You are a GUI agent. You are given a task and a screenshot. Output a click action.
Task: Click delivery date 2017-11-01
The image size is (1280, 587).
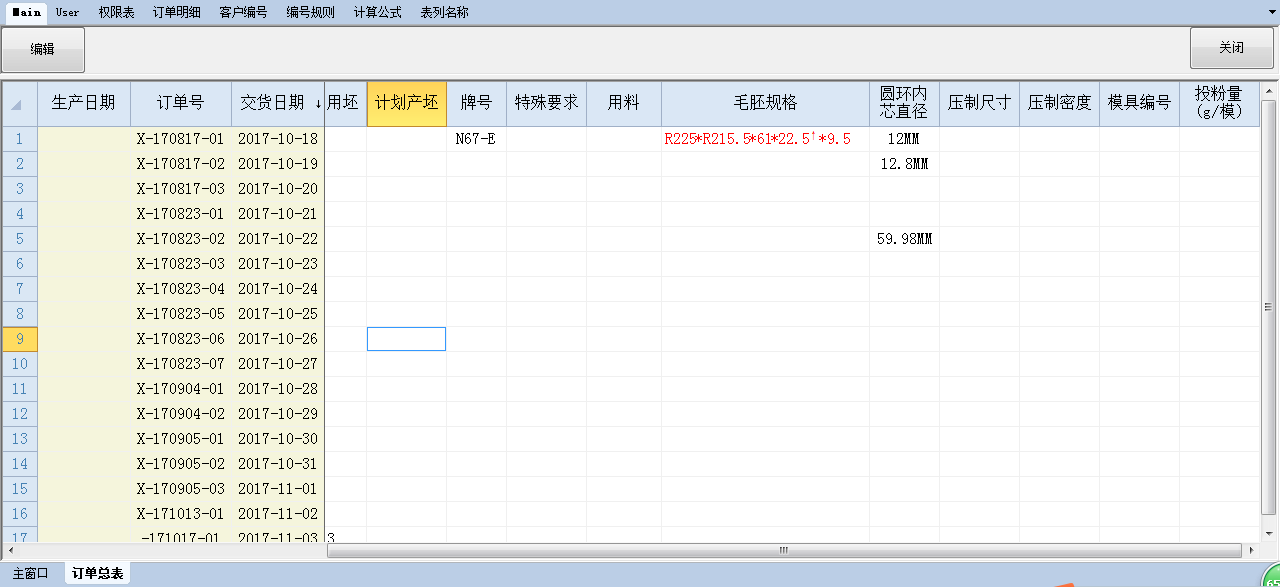point(278,489)
